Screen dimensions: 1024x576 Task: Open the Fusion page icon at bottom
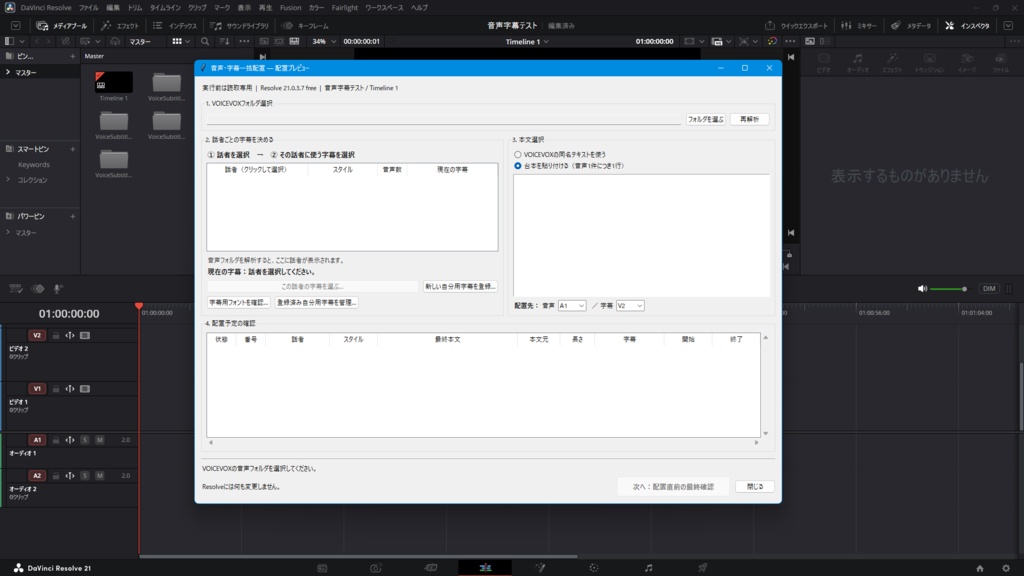tap(540, 568)
